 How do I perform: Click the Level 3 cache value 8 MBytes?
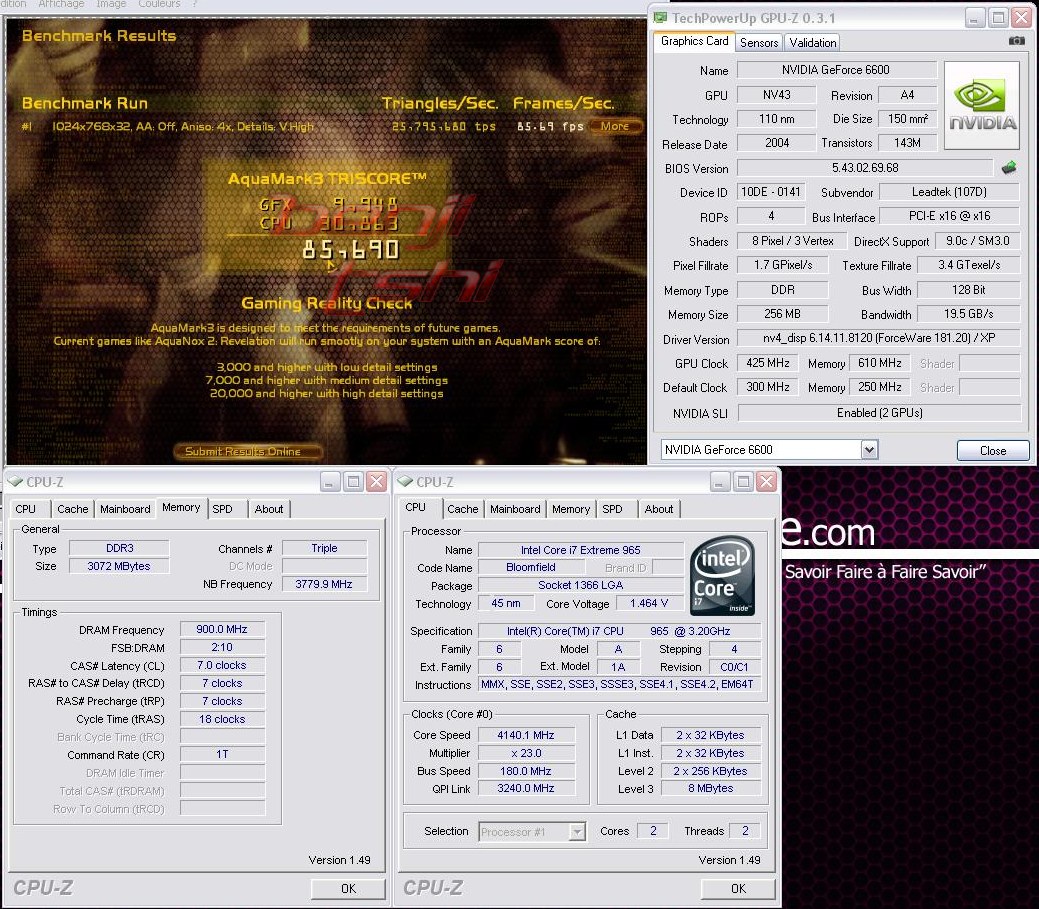pyautogui.click(x=710, y=788)
